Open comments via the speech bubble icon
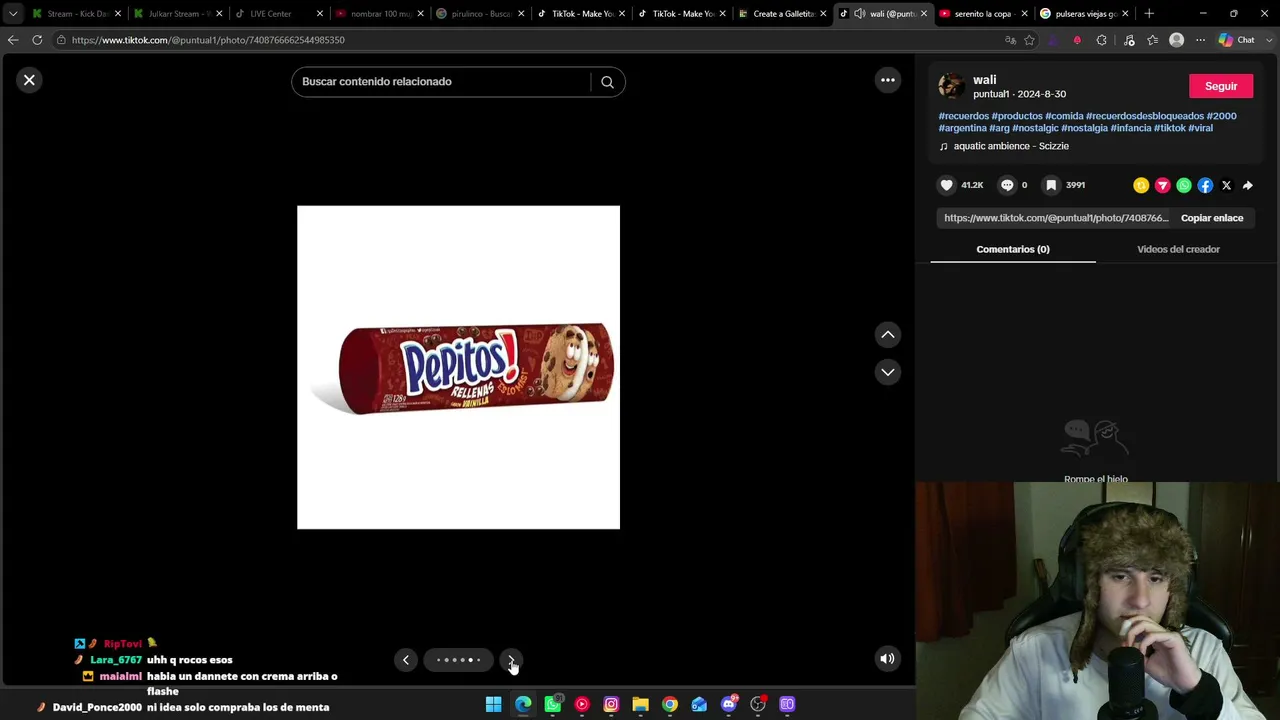 1007,185
